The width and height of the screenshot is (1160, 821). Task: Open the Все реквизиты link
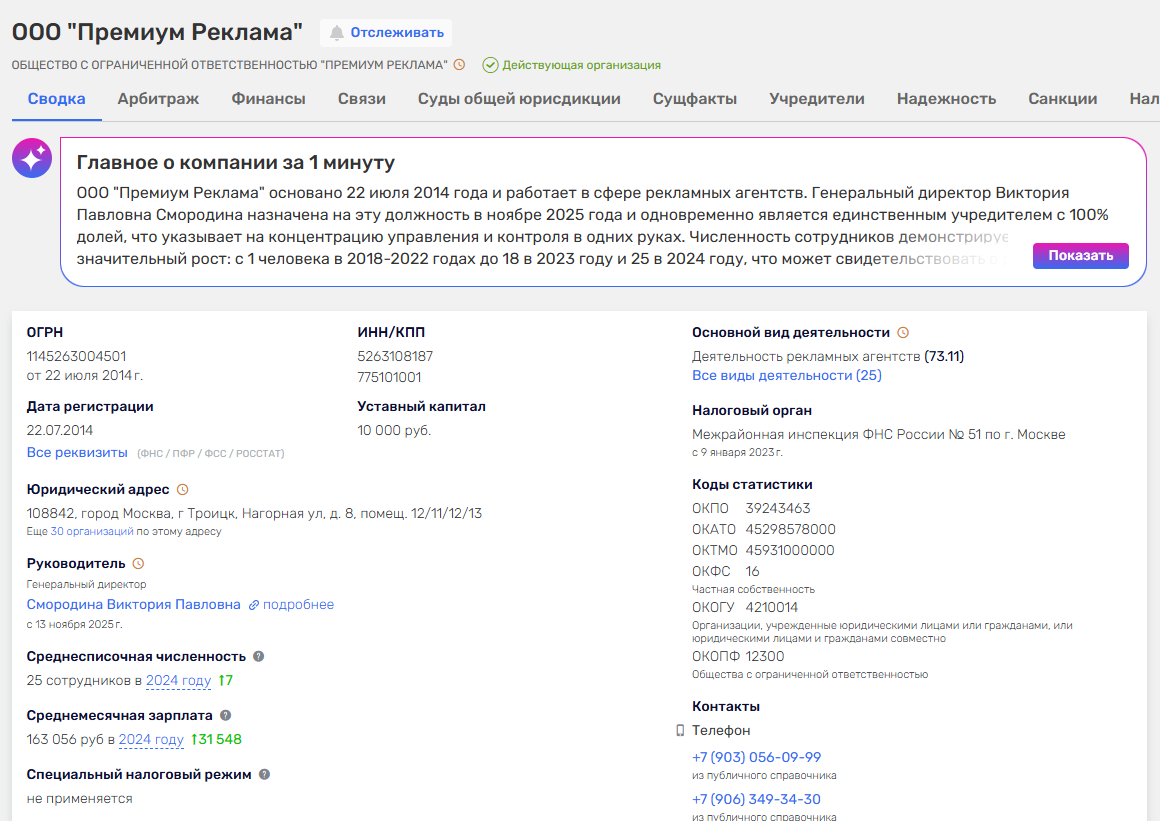point(77,453)
